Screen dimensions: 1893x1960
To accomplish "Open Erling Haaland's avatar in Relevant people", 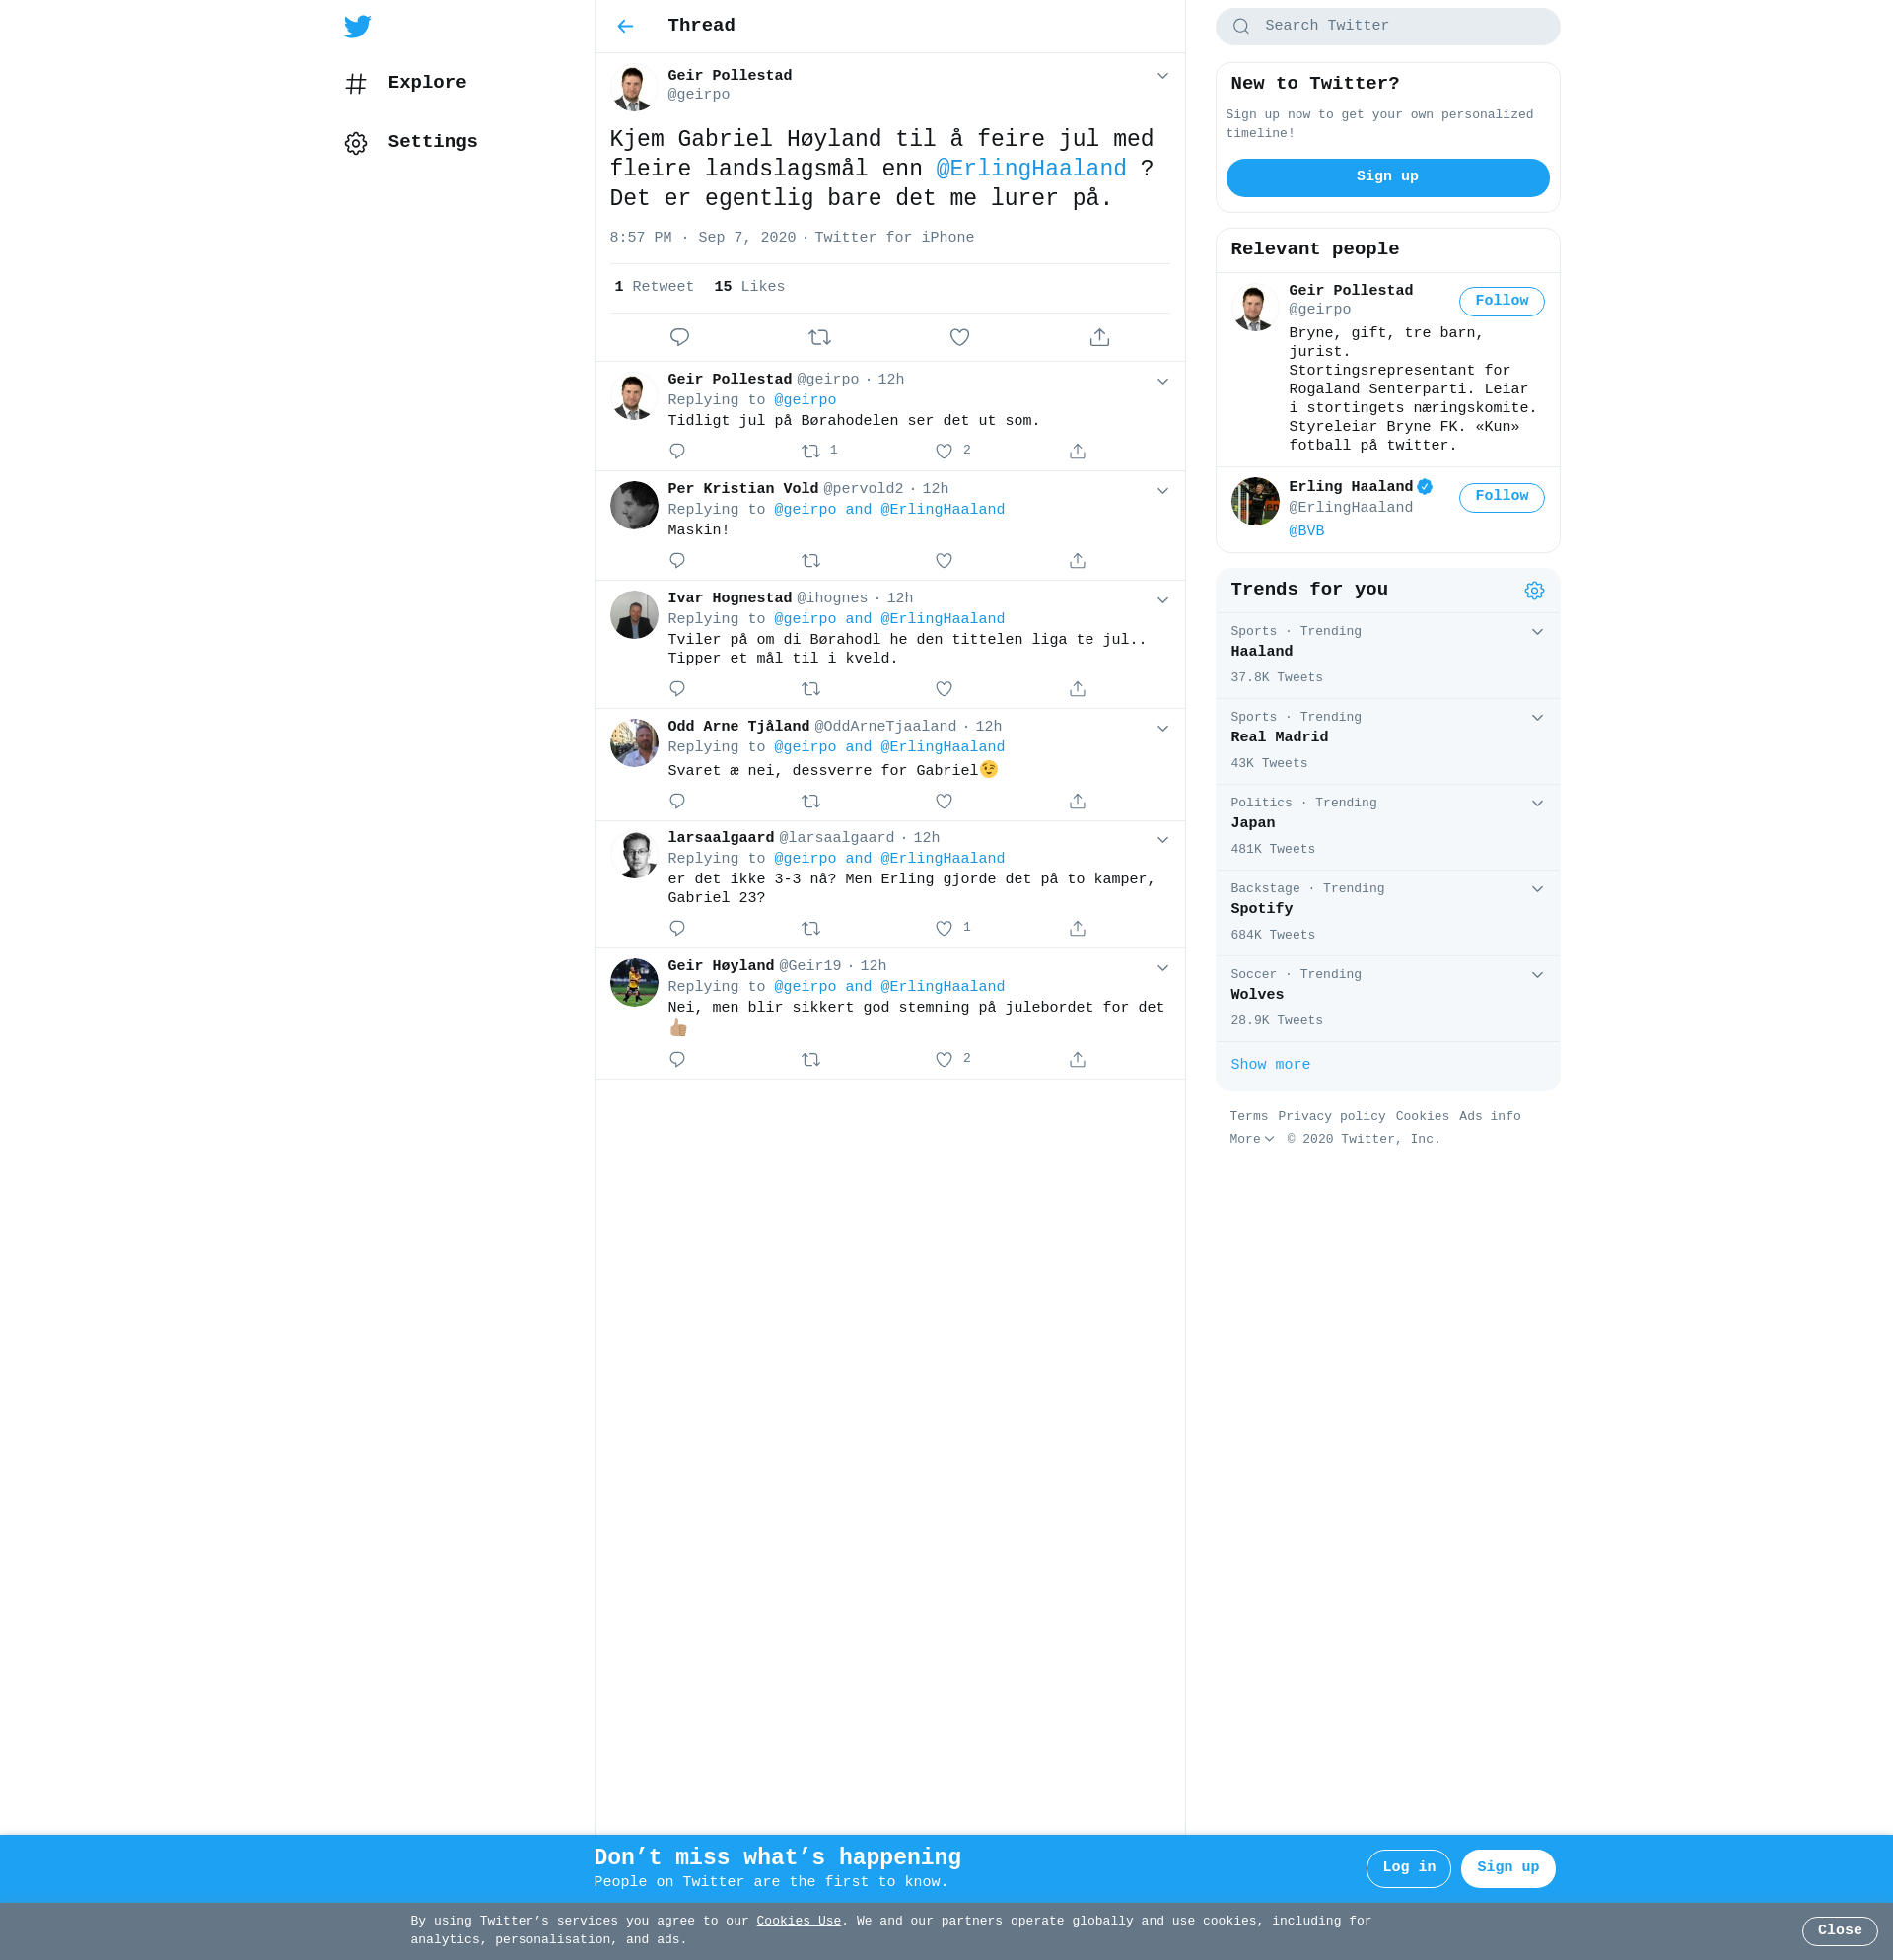I will [x=1255, y=501].
